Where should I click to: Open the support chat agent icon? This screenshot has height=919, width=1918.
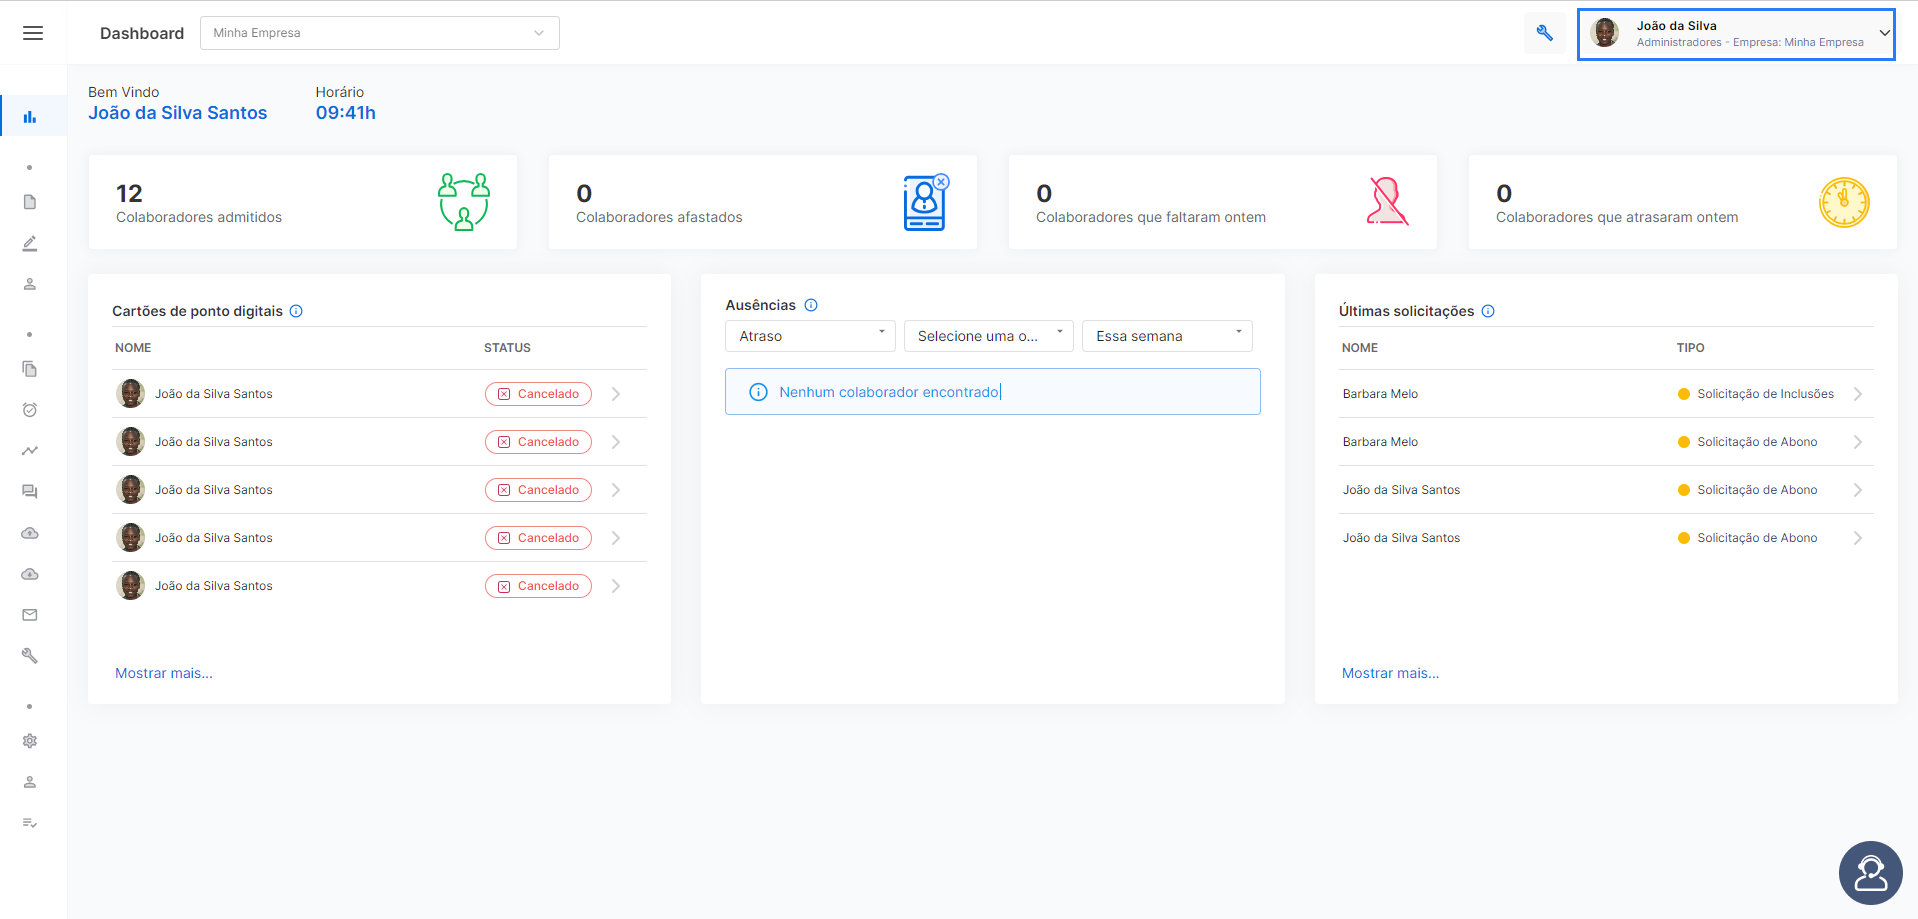click(x=1870, y=872)
